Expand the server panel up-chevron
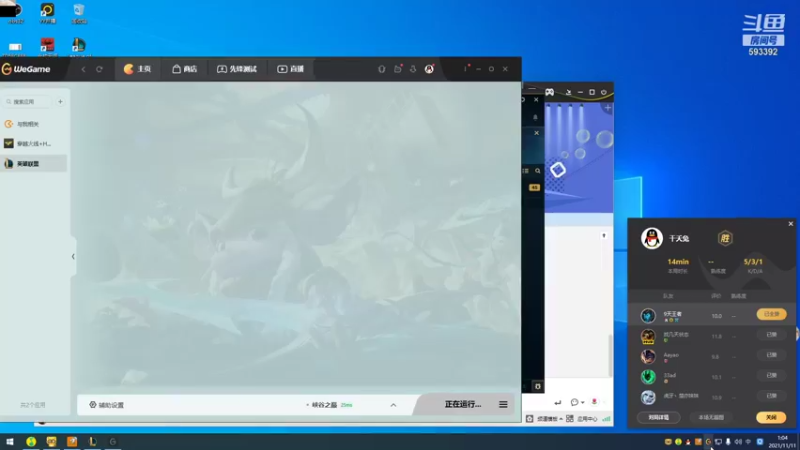Screen dimensions: 800x450 [393, 405]
